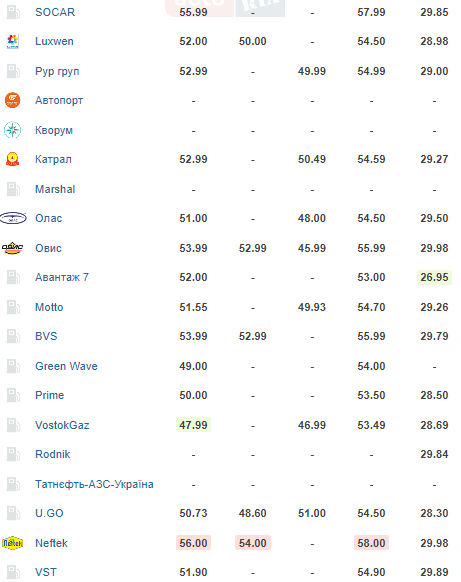
Task: Open the SOCAR station link
Action: [x=55, y=12]
